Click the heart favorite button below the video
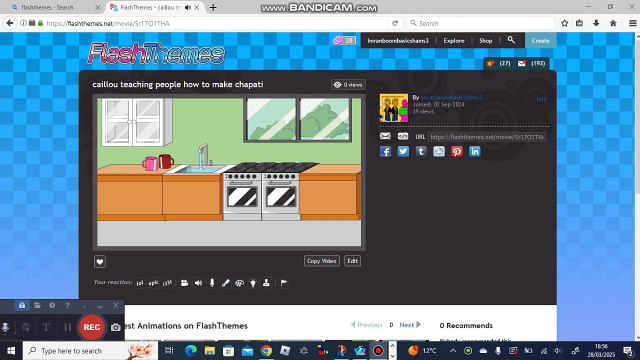Viewport: 640px width, 360px height. [x=100, y=262]
